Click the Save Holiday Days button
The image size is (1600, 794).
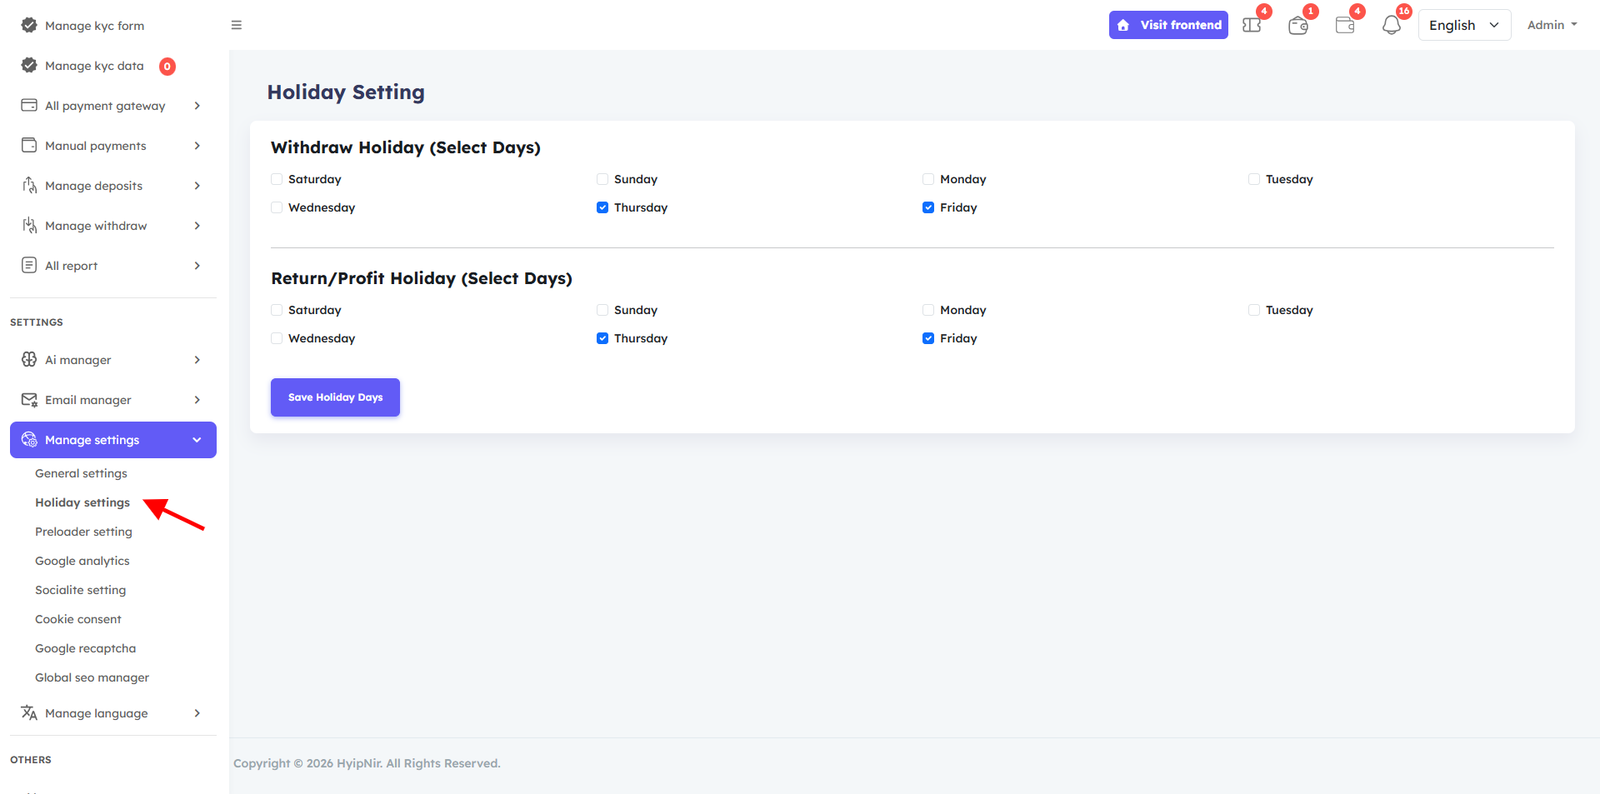[x=335, y=397]
